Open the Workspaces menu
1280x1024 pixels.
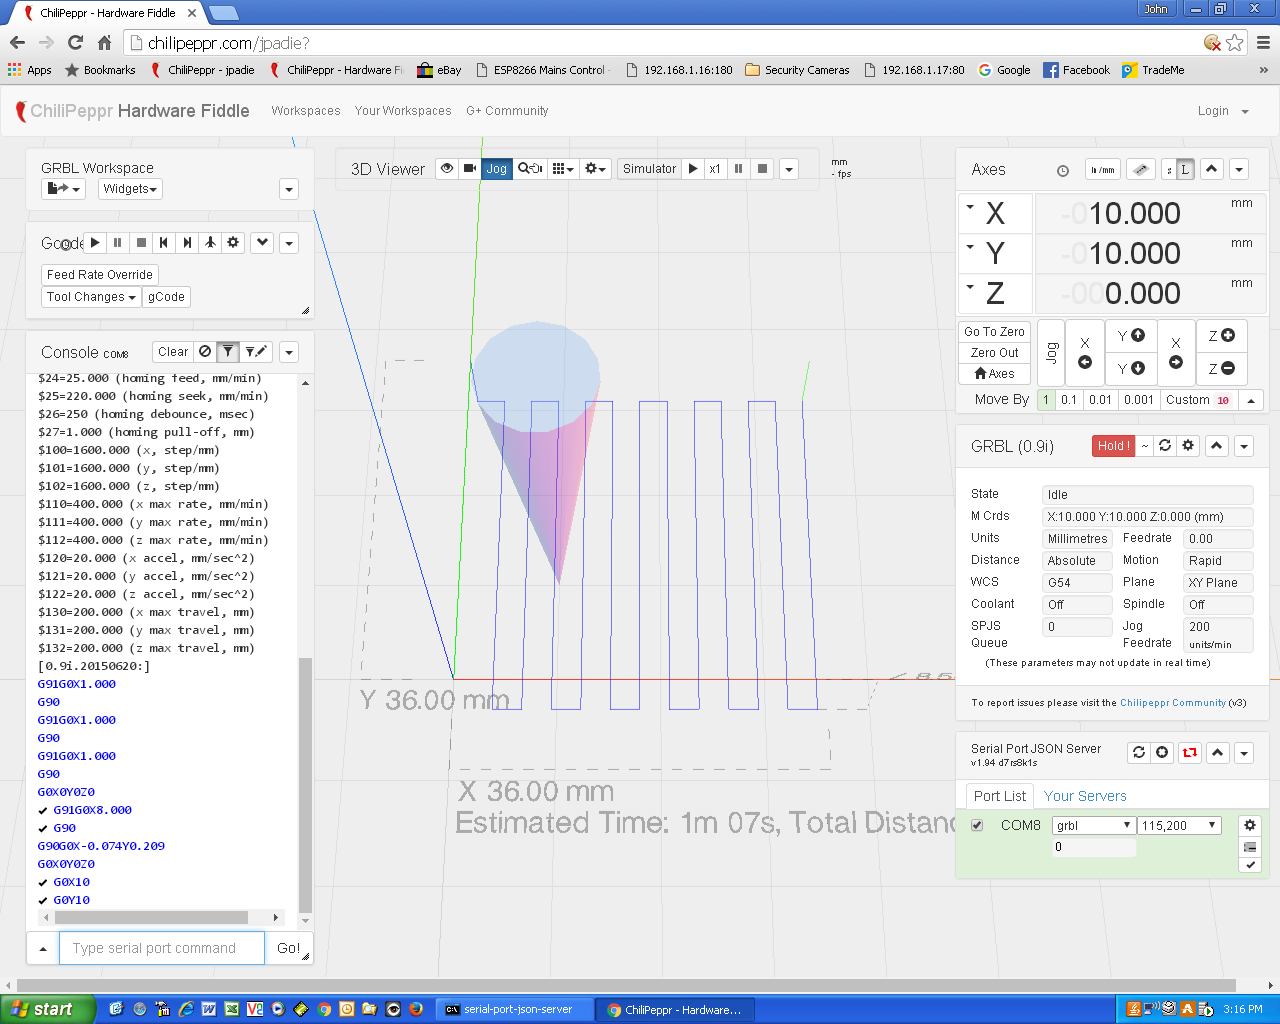click(x=306, y=111)
